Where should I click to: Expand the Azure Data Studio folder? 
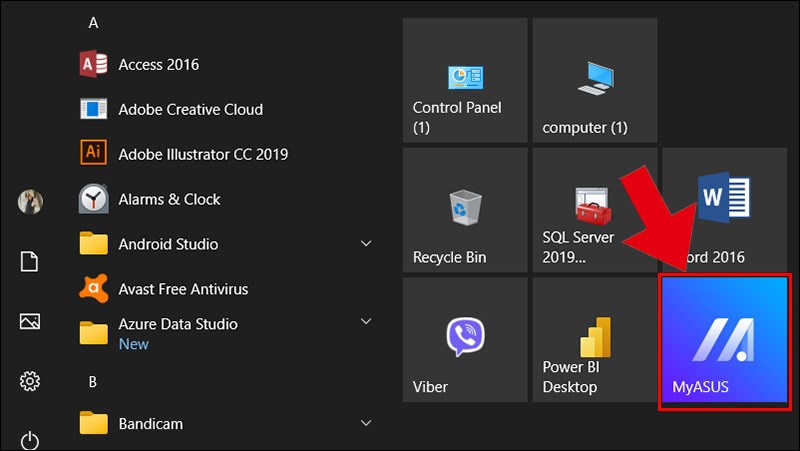[366, 321]
